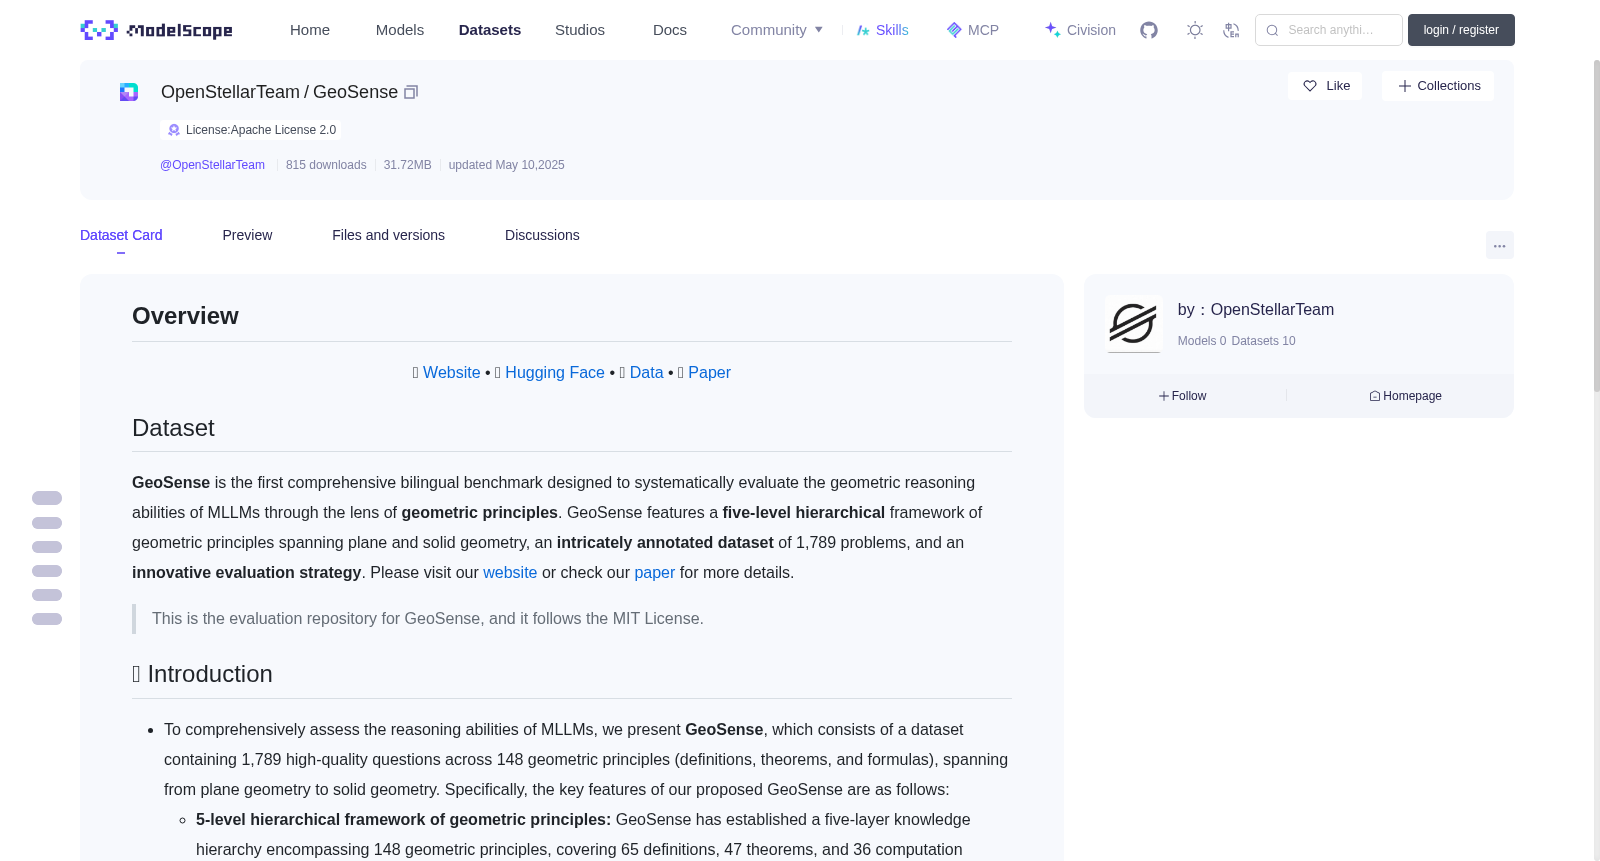1600x861 pixels.
Task: Open MCP in the top navigation
Action: click(x=973, y=30)
